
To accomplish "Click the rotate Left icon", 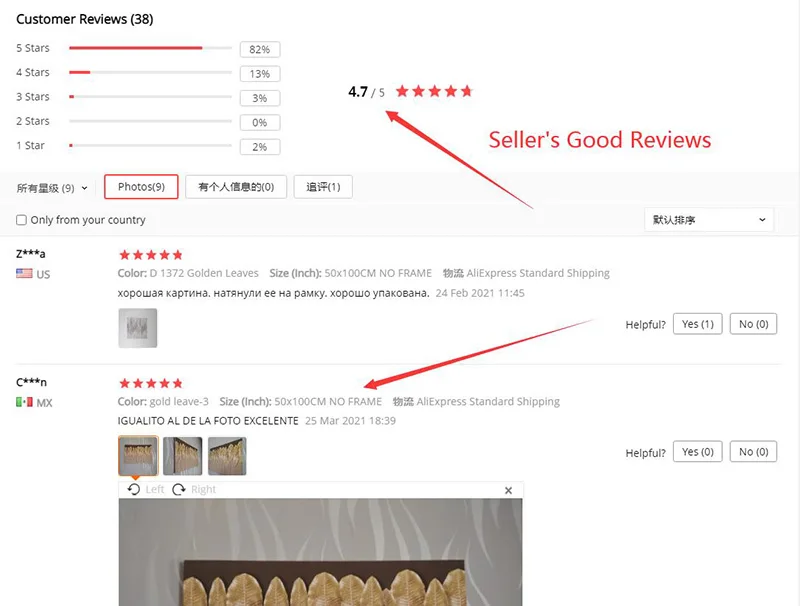I will [x=134, y=489].
